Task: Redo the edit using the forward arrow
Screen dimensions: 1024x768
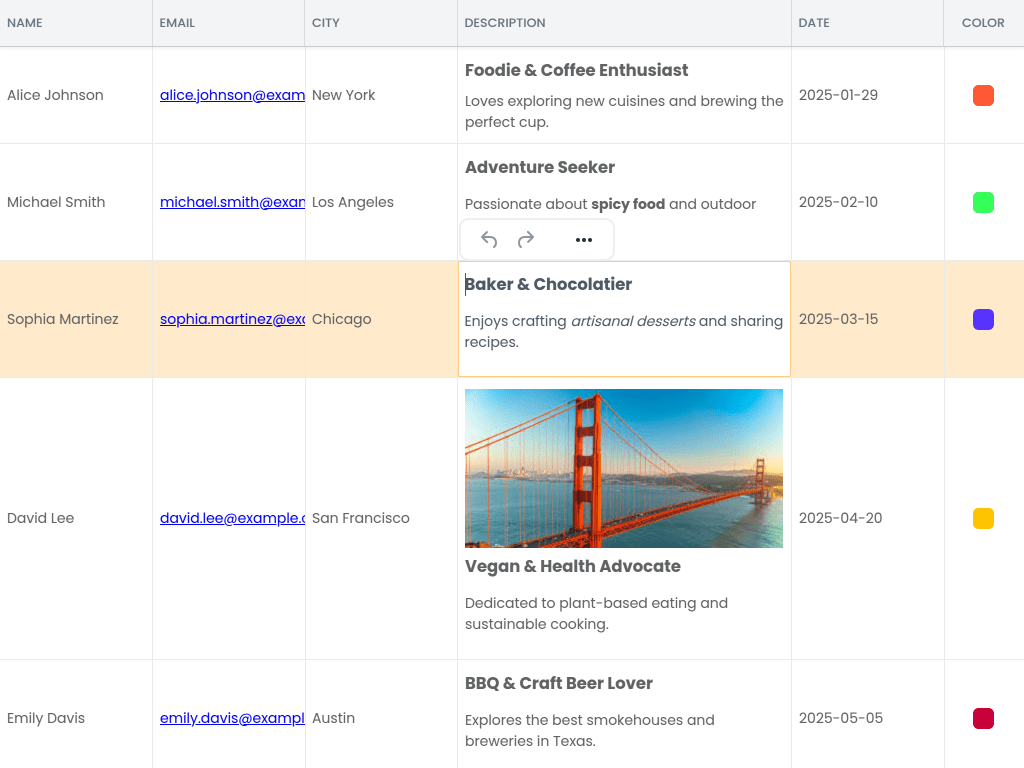Action: pyautogui.click(x=526, y=240)
